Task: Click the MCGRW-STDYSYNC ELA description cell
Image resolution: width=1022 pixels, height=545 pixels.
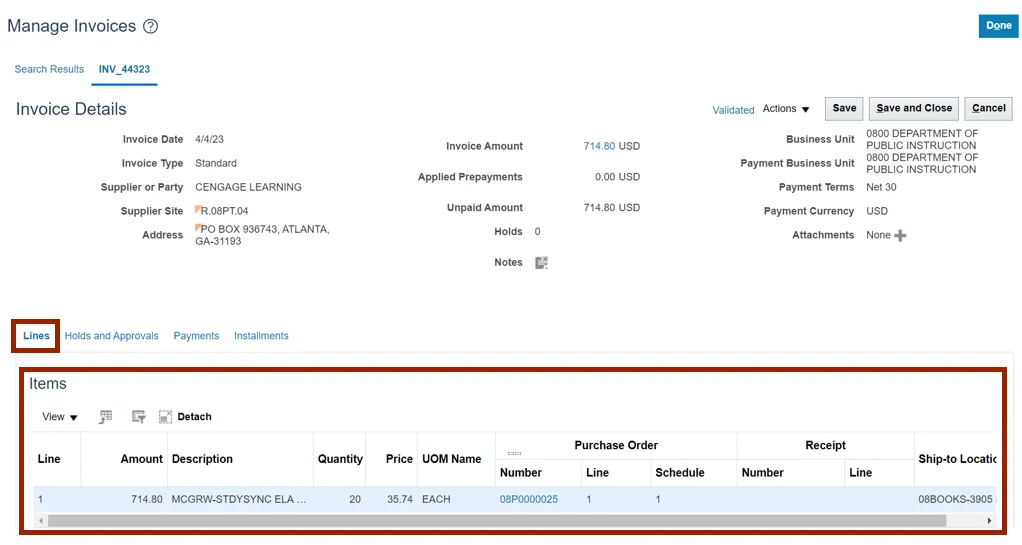Action: (x=239, y=499)
